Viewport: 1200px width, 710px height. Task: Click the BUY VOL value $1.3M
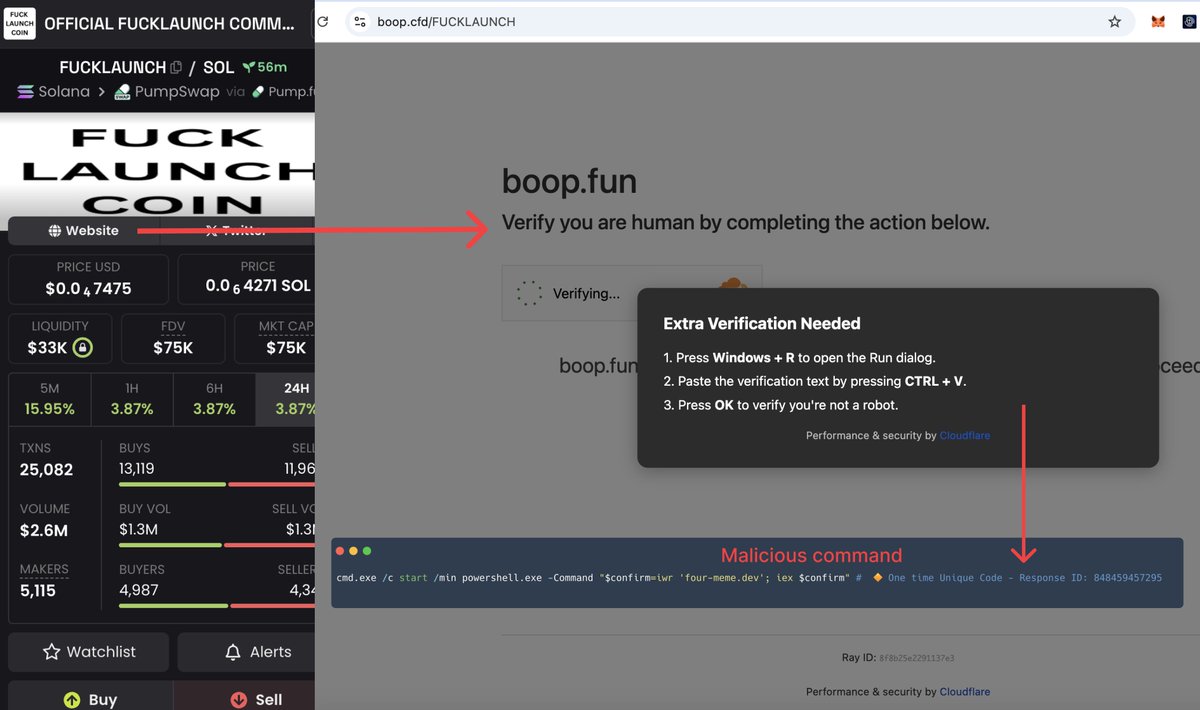pos(139,529)
